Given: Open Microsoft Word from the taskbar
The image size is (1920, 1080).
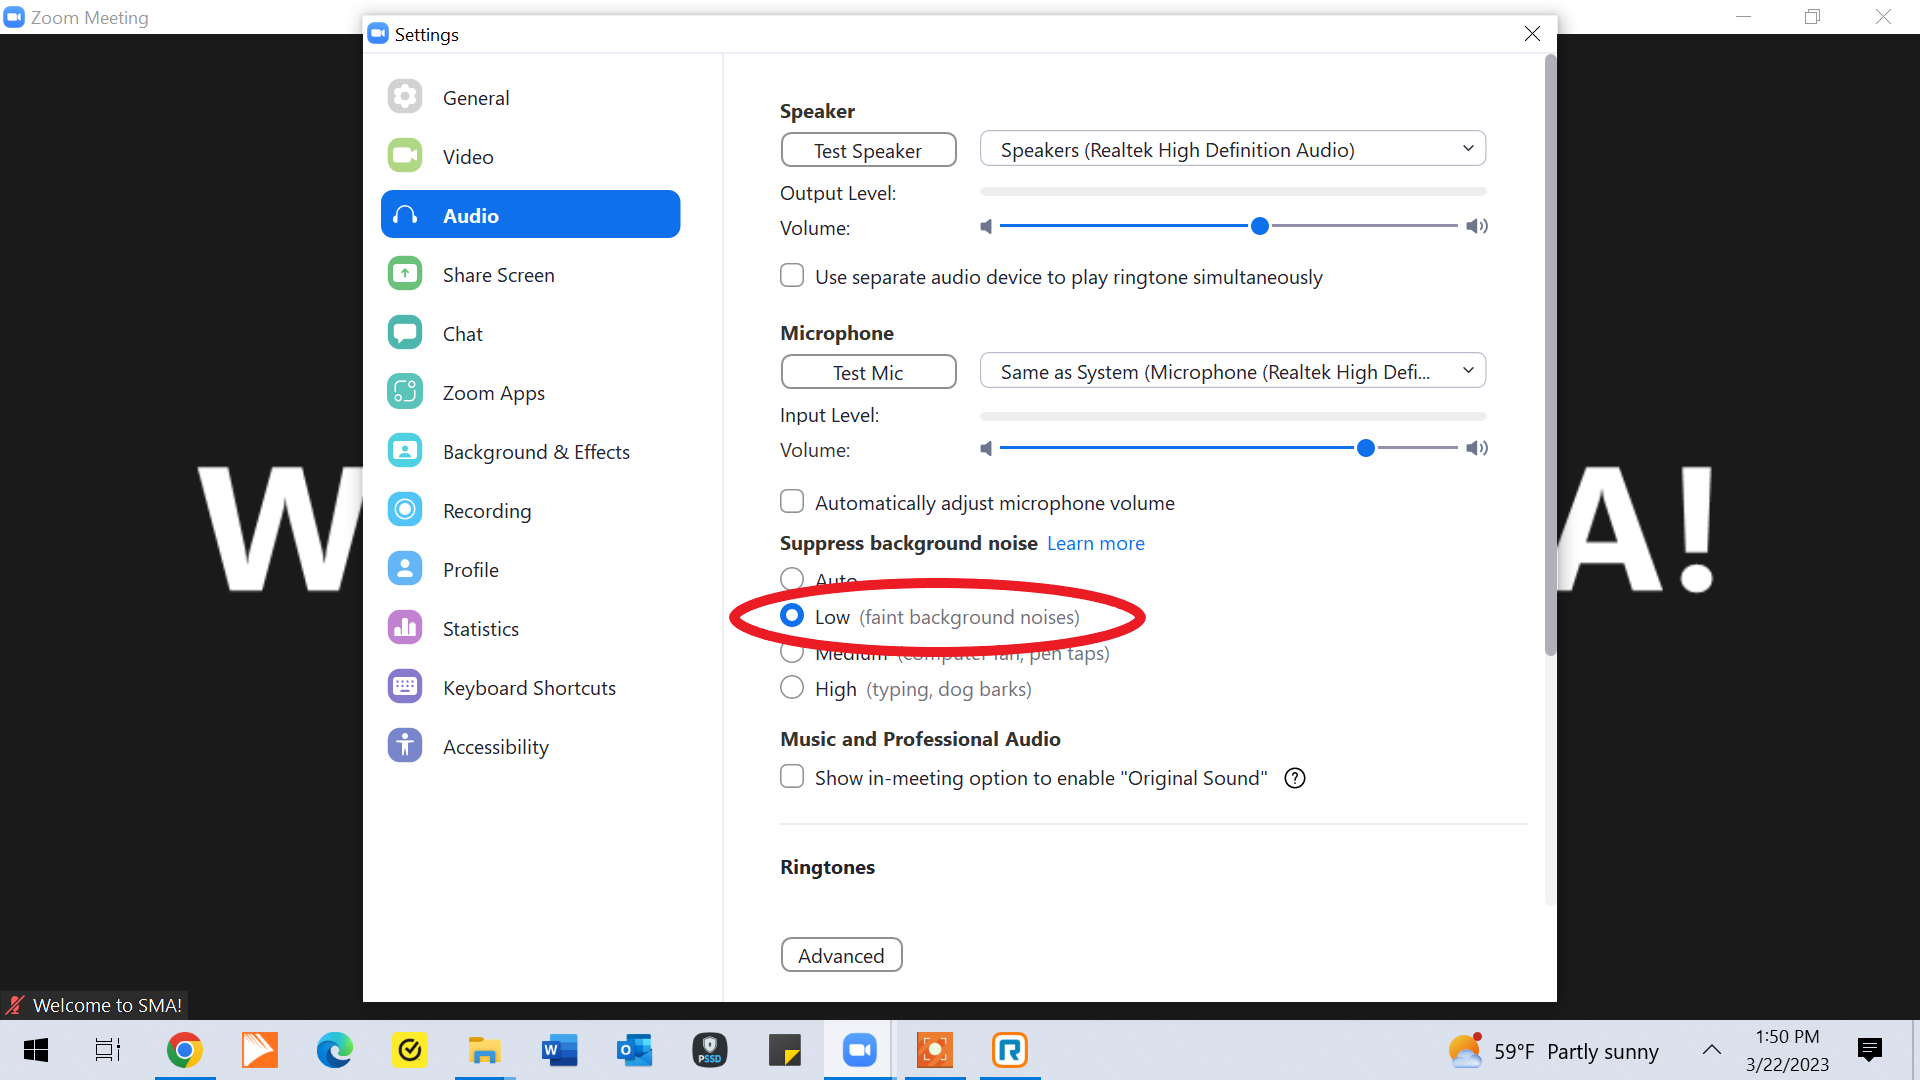Looking at the screenshot, I should [560, 1050].
